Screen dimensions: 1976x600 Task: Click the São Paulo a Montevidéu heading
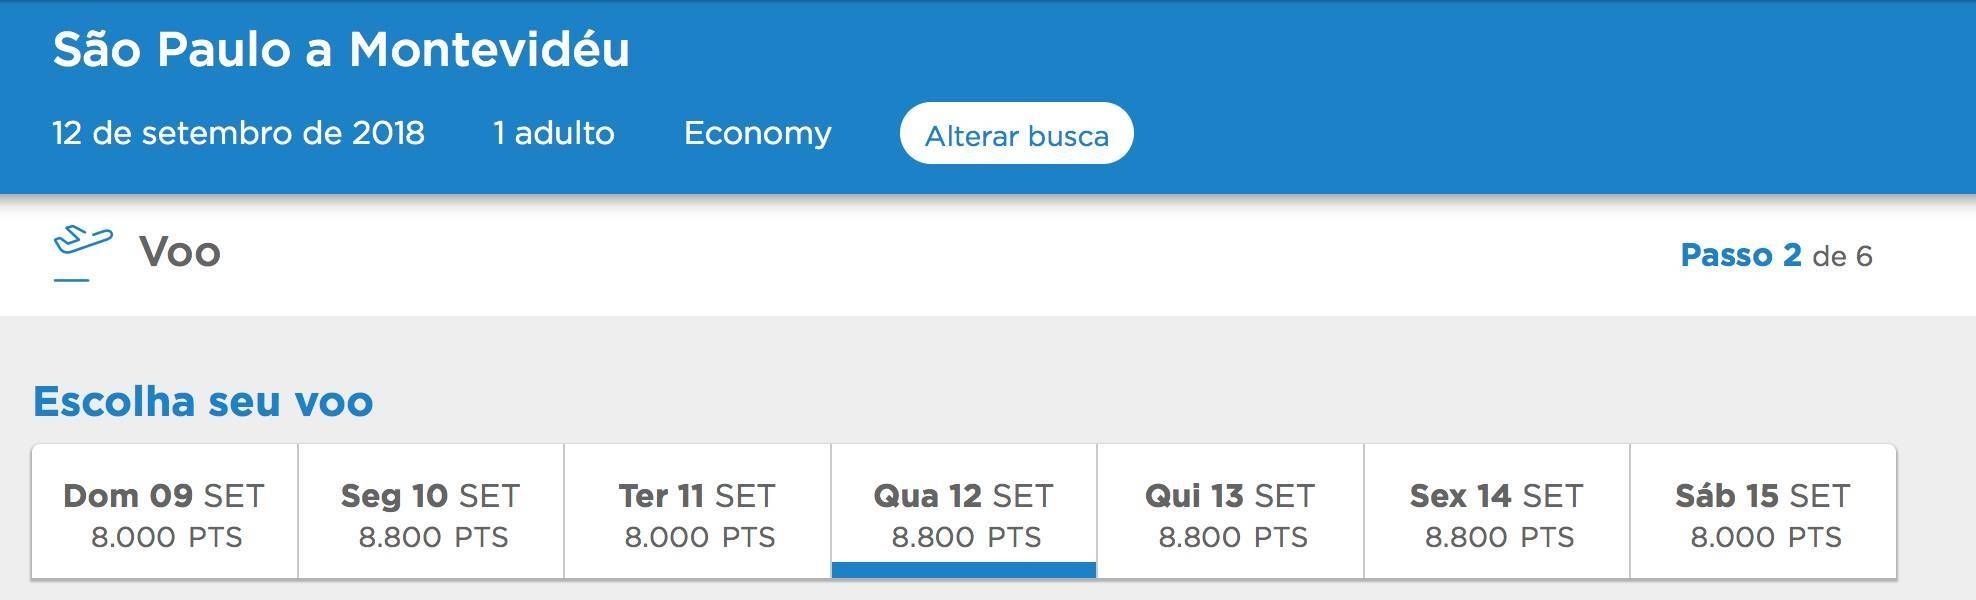click(341, 49)
